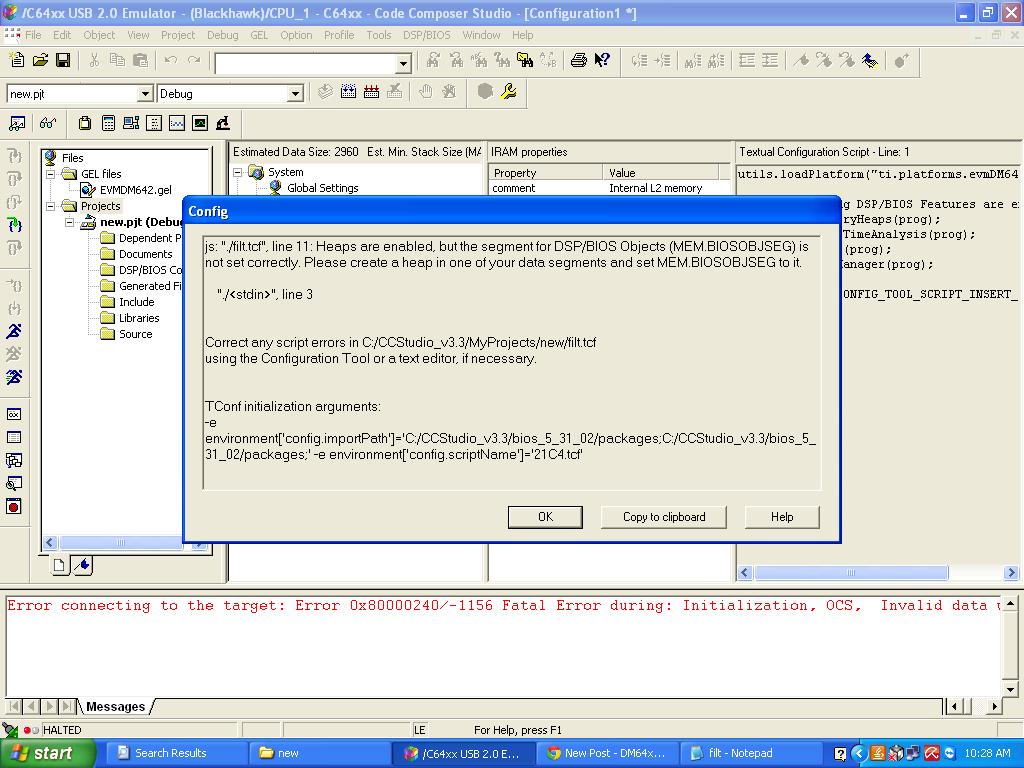Click the Print icon
The height and width of the screenshot is (768, 1024).
tap(579, 61)
